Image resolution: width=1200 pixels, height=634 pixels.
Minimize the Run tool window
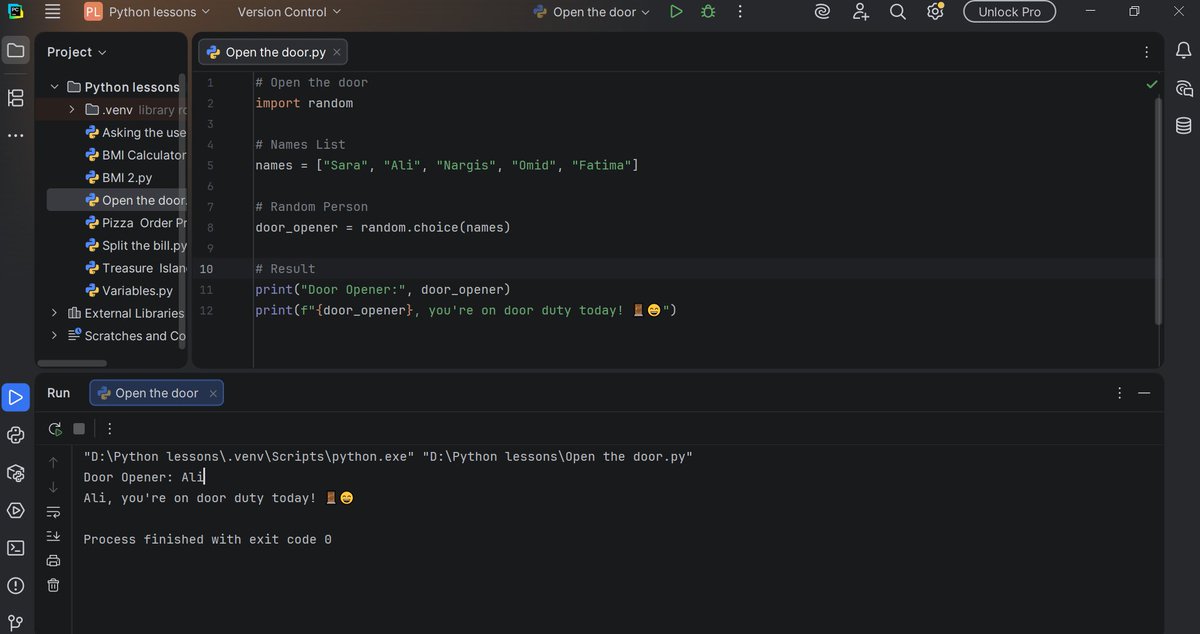tap(1144, 393)
